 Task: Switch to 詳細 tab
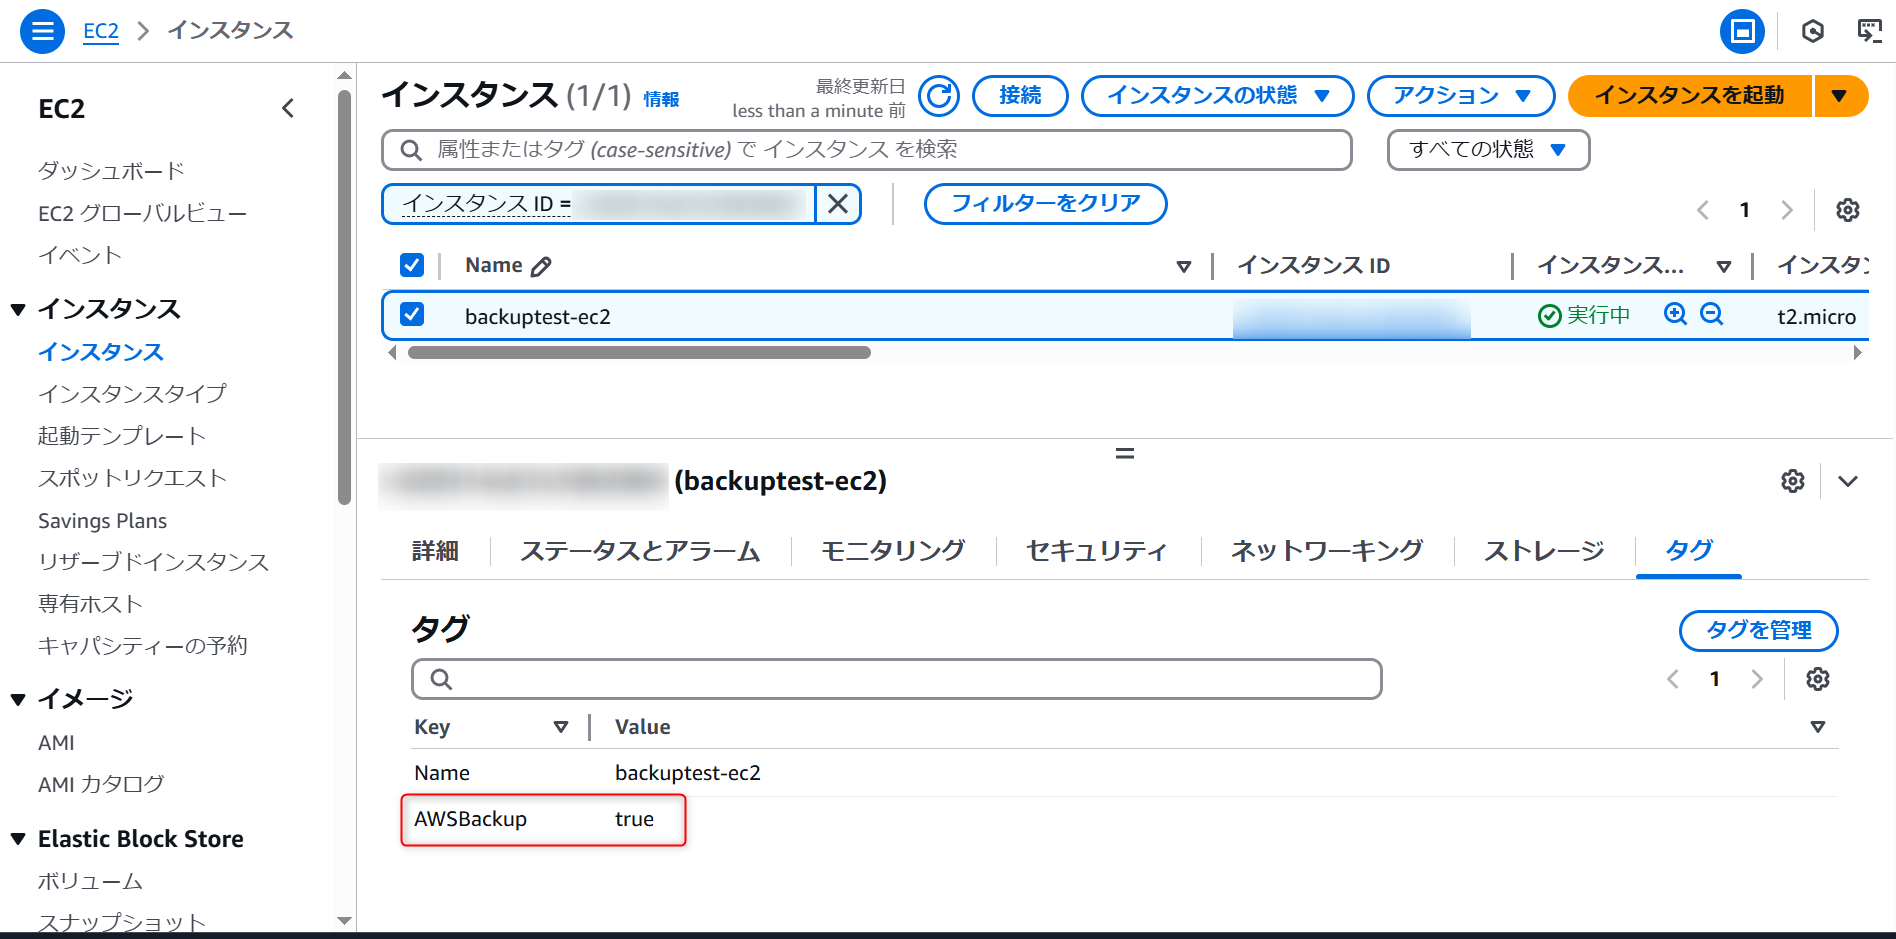[435, 551]
